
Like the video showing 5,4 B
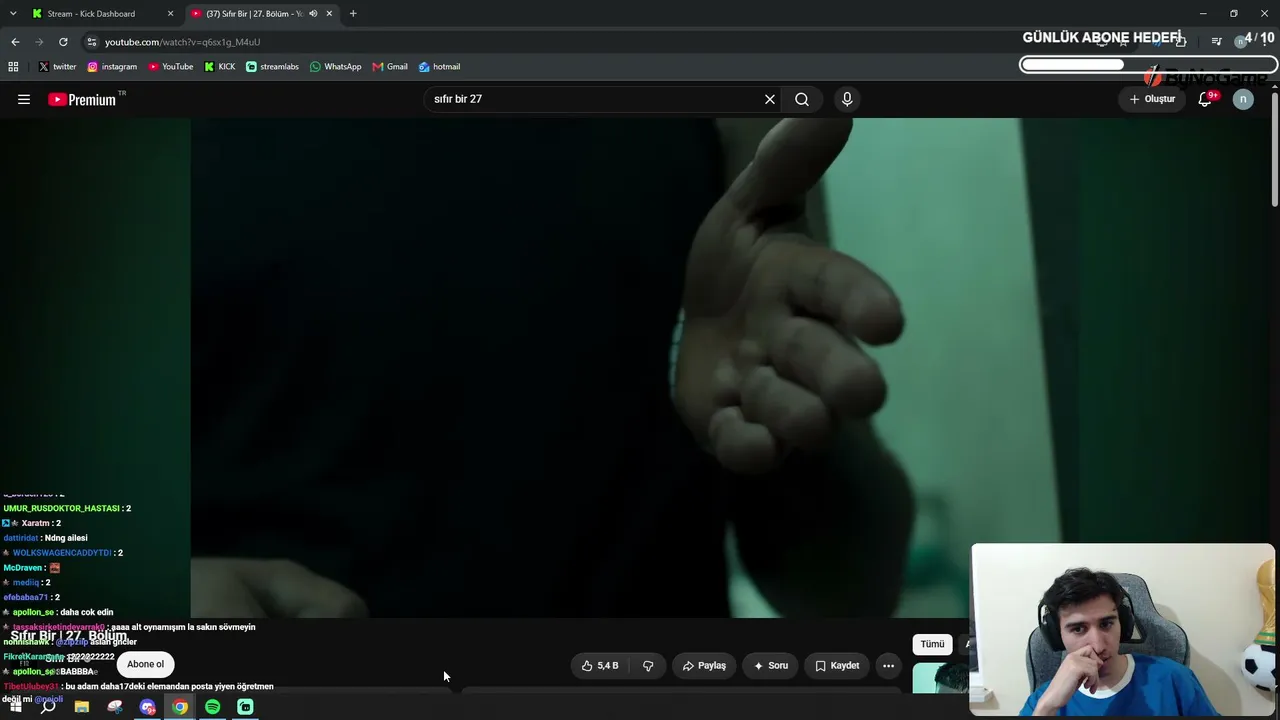(x=600, y=665)
